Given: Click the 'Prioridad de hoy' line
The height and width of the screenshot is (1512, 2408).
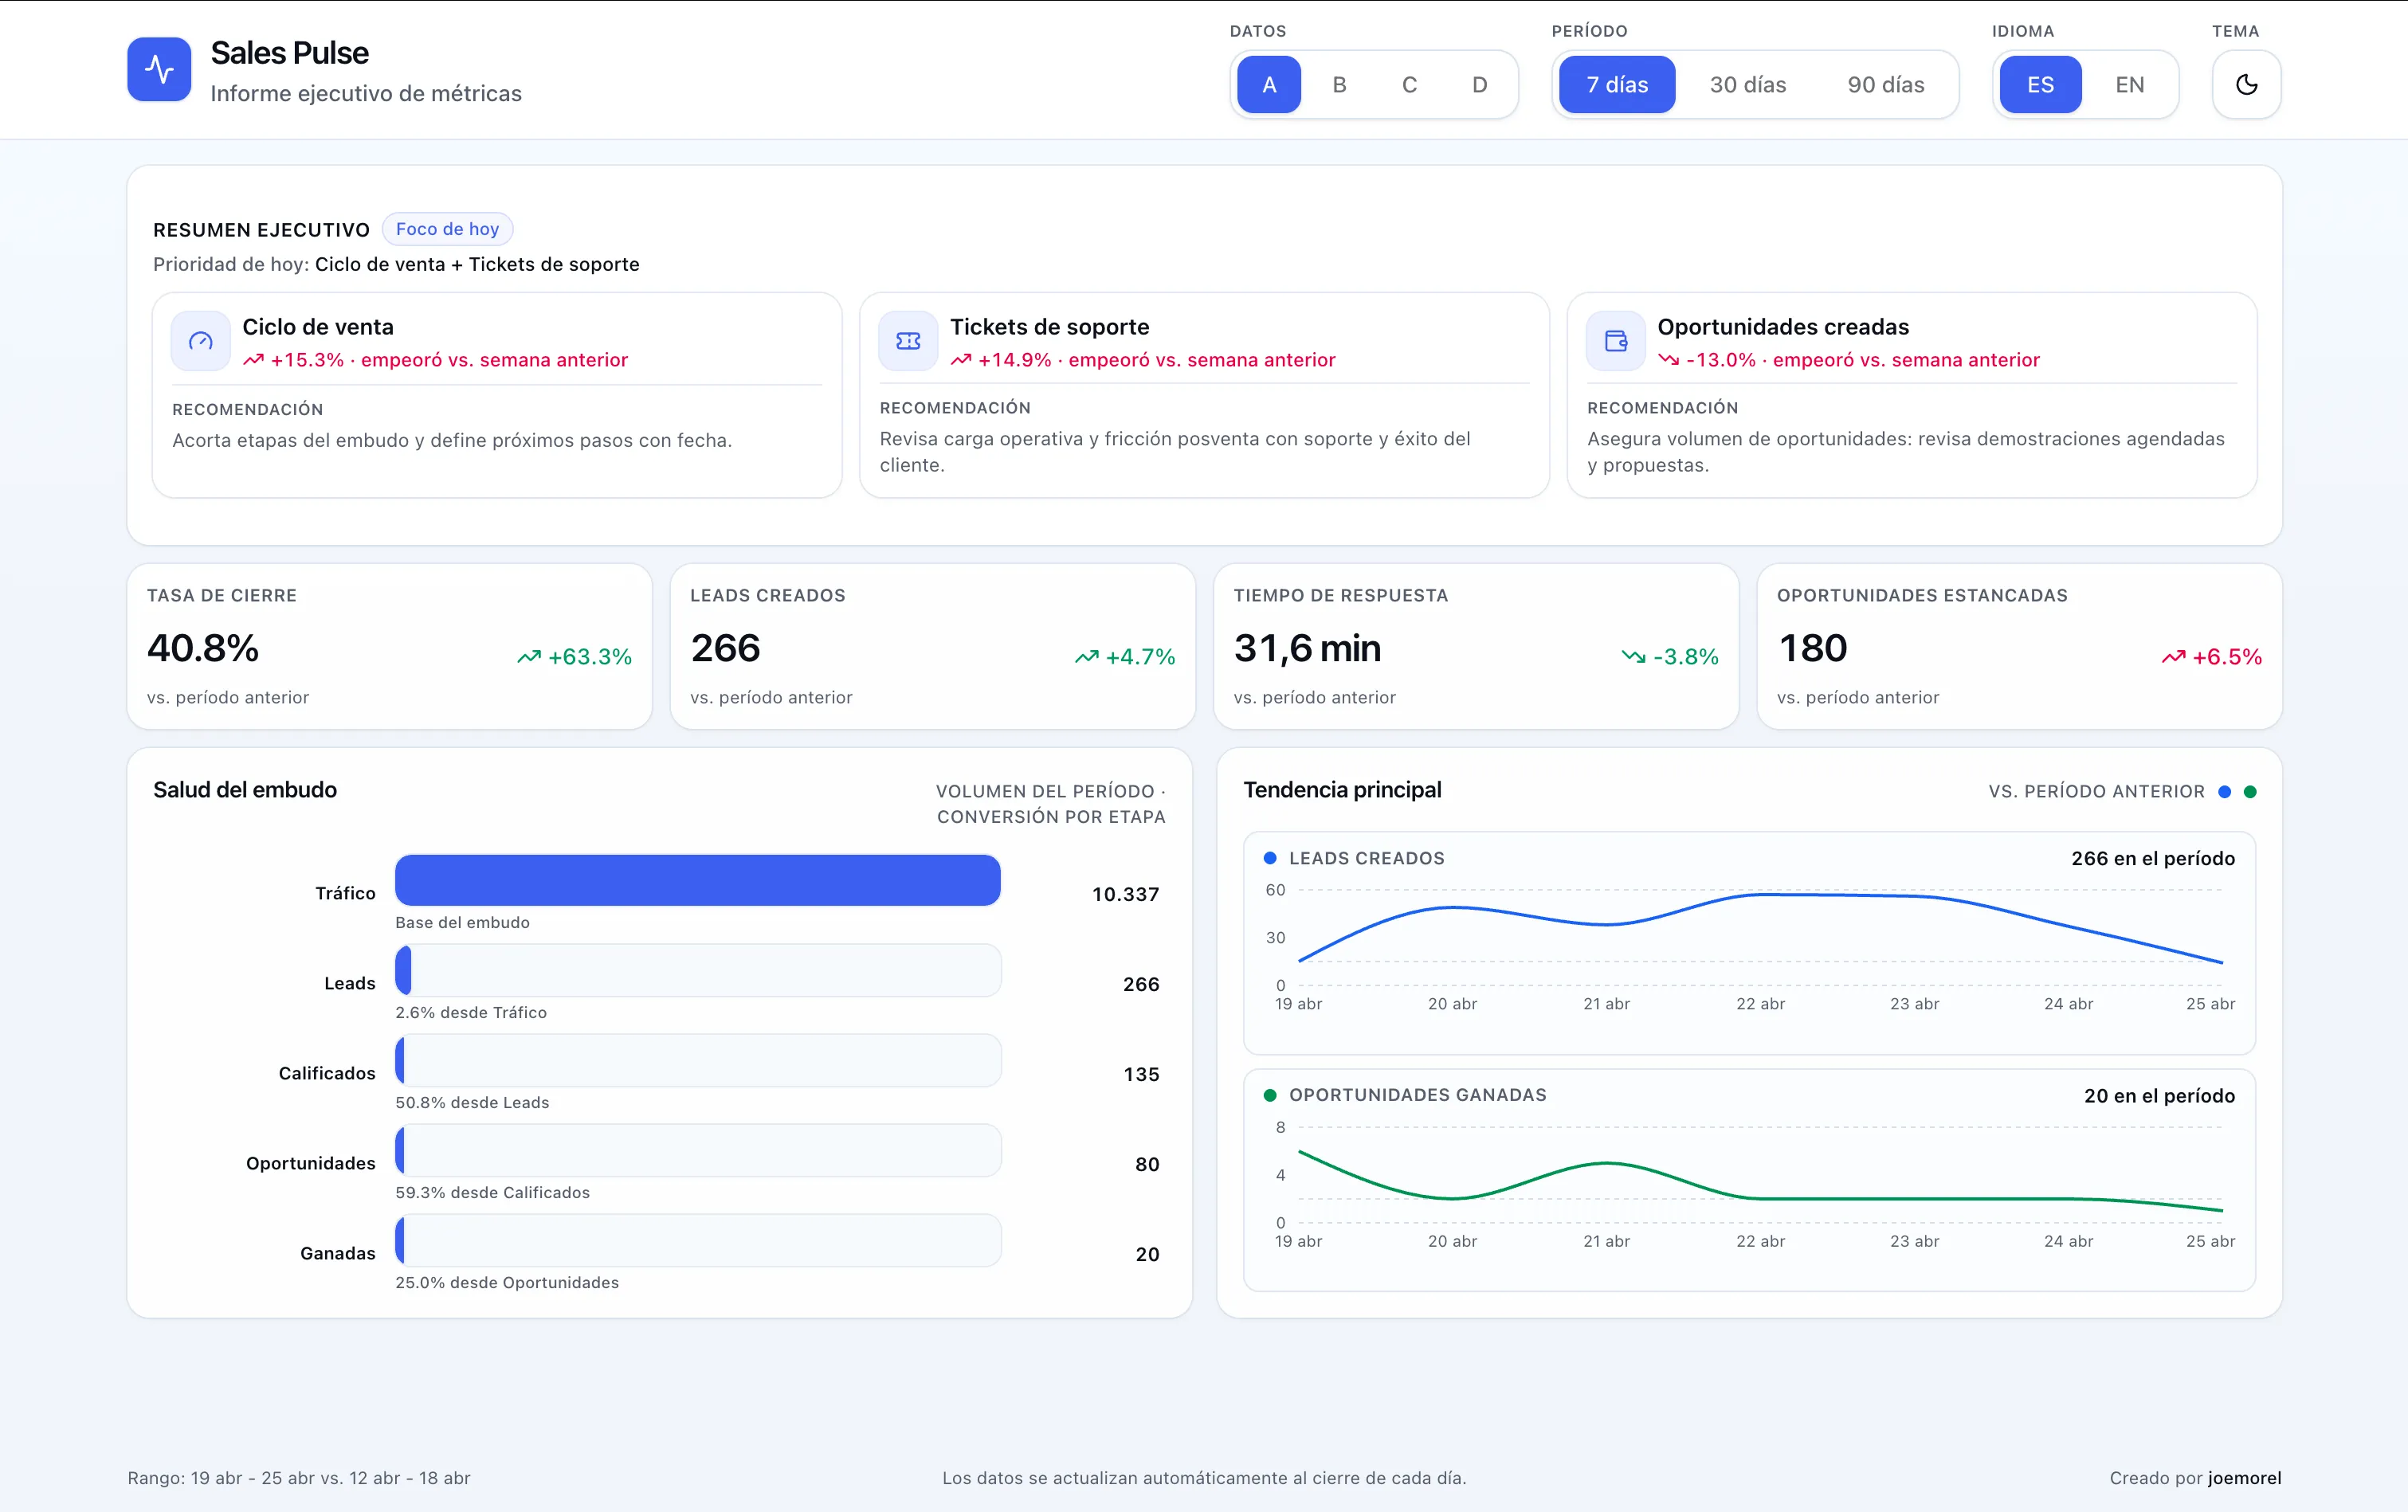Looking at the screenshot, I should tap(396, 264).
